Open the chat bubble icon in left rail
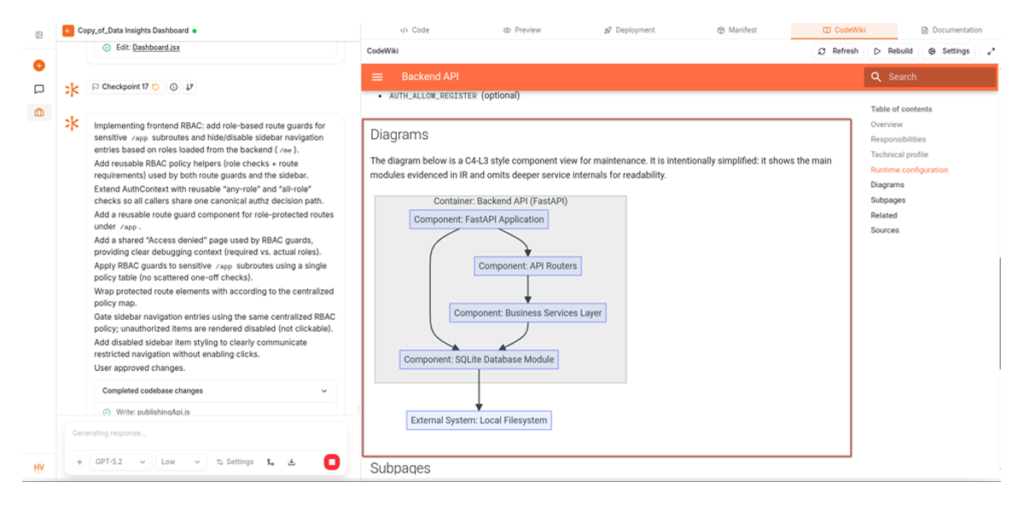1024x505 pixels. [39, 89]
